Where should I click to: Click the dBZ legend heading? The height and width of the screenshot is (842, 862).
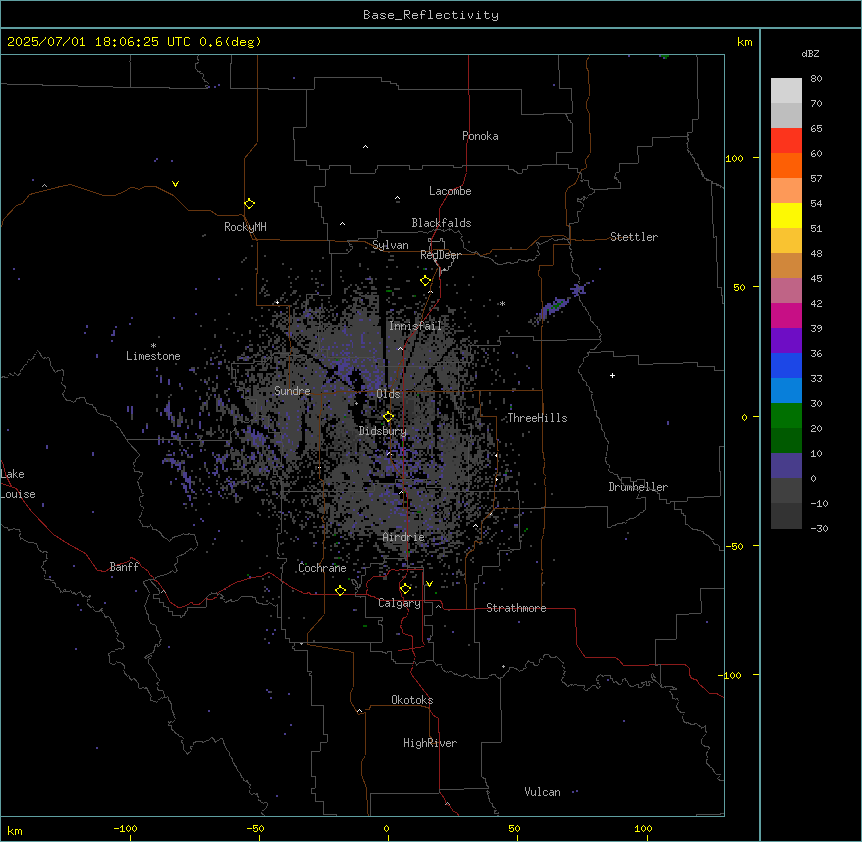[x=810, y=53]
